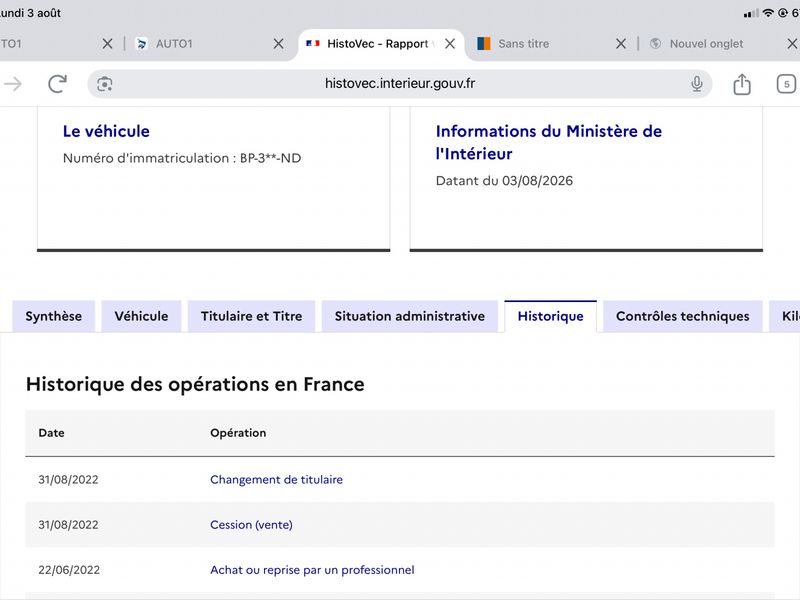Click date 31/08/2022 beside Cession (vente)

68,525
